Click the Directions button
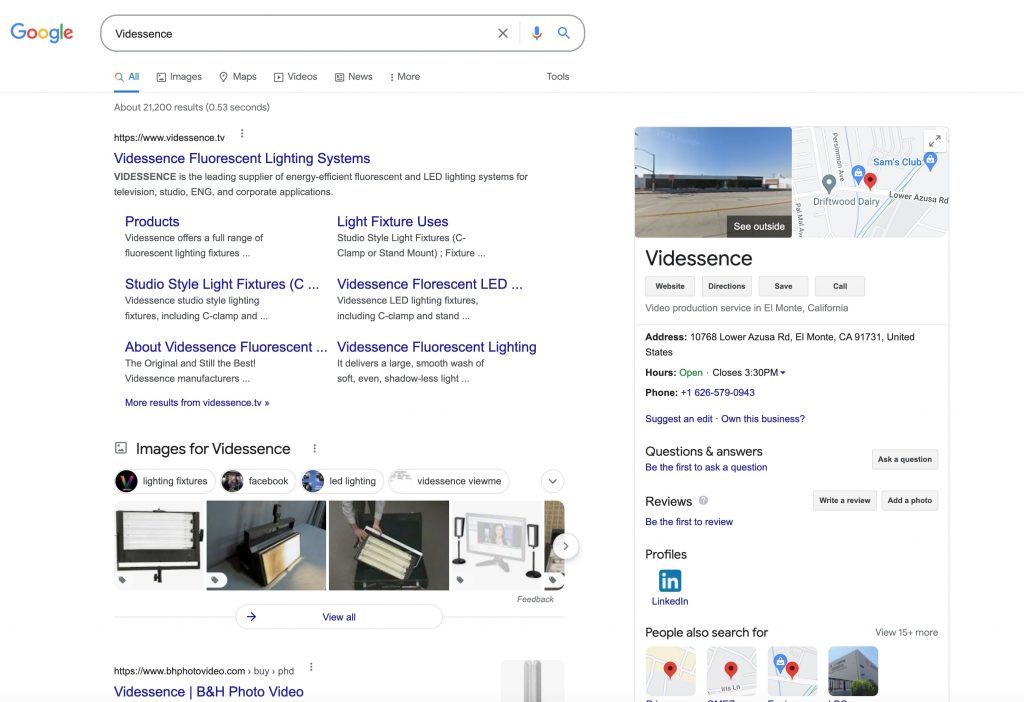 click(726, 286)
